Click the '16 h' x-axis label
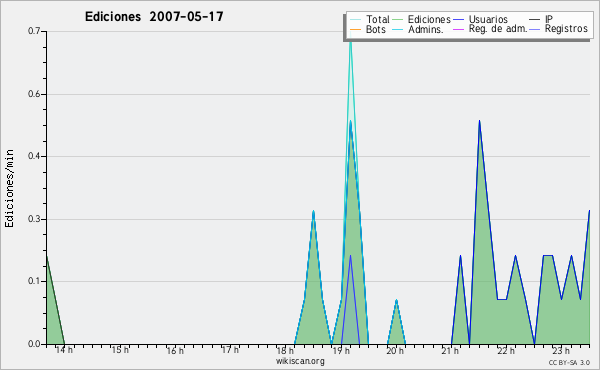The width and height of the screenshot is (600, 370). [x=175, y=350]
